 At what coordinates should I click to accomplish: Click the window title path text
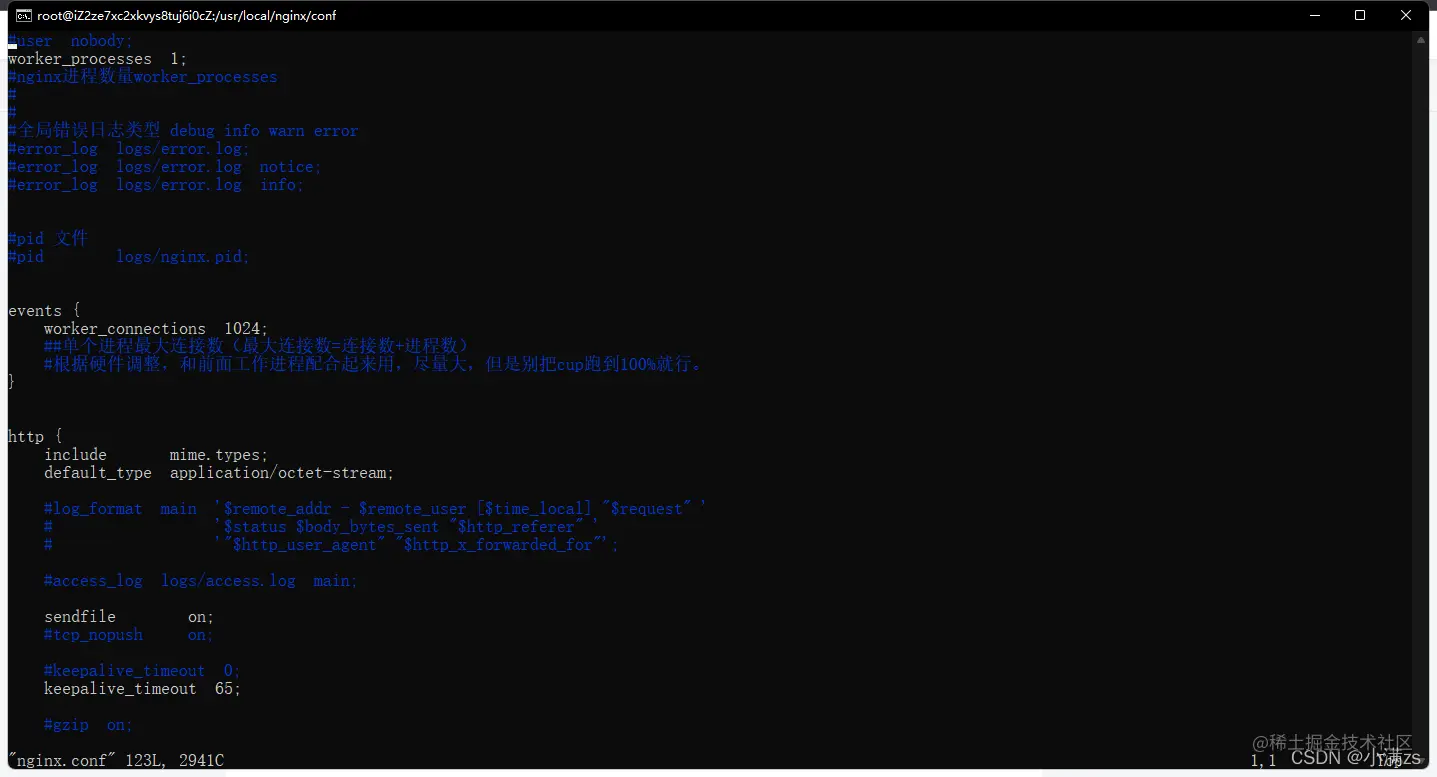pos(187,15)
